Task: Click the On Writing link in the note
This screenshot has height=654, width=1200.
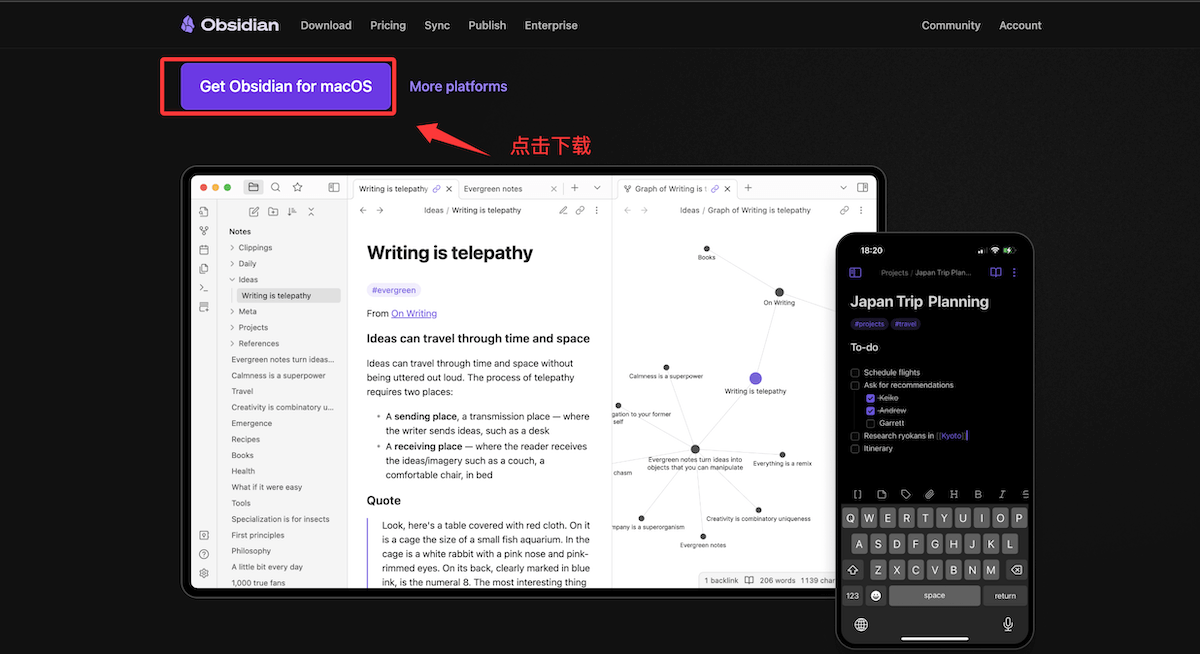Action: [x=414, y=314]
